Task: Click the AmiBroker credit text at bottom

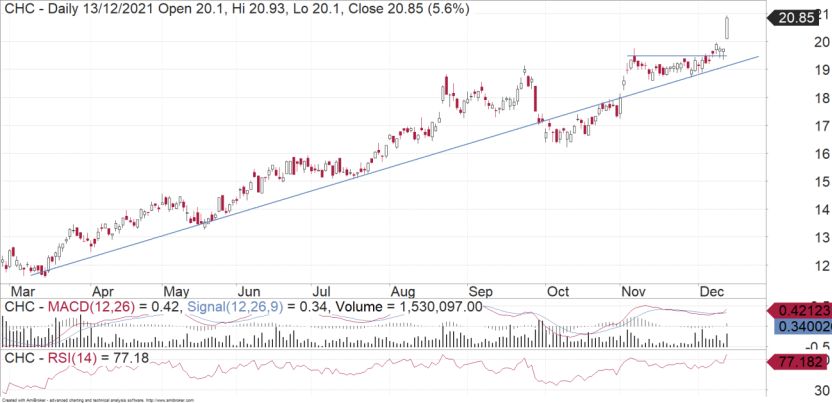Action: pos(98,400)
